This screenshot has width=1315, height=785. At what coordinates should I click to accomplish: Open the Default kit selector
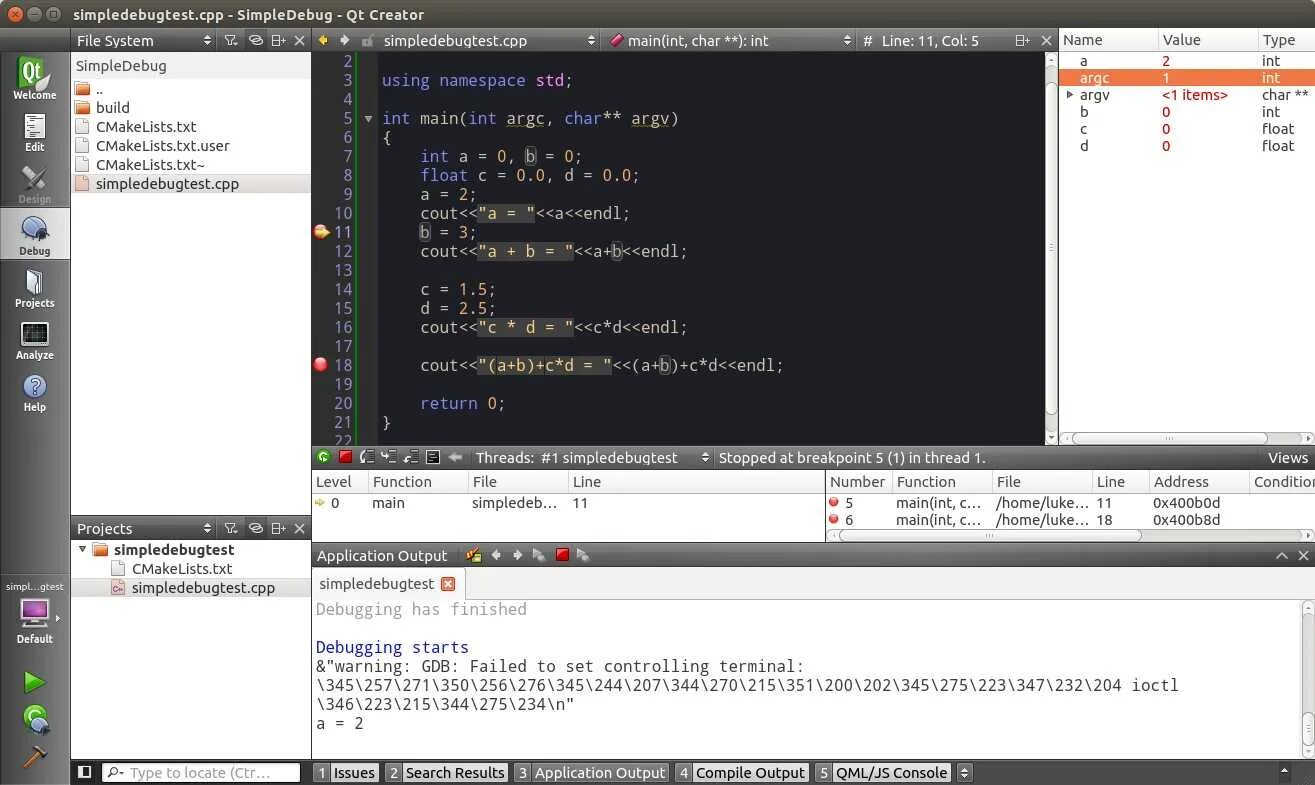point(34,612)
